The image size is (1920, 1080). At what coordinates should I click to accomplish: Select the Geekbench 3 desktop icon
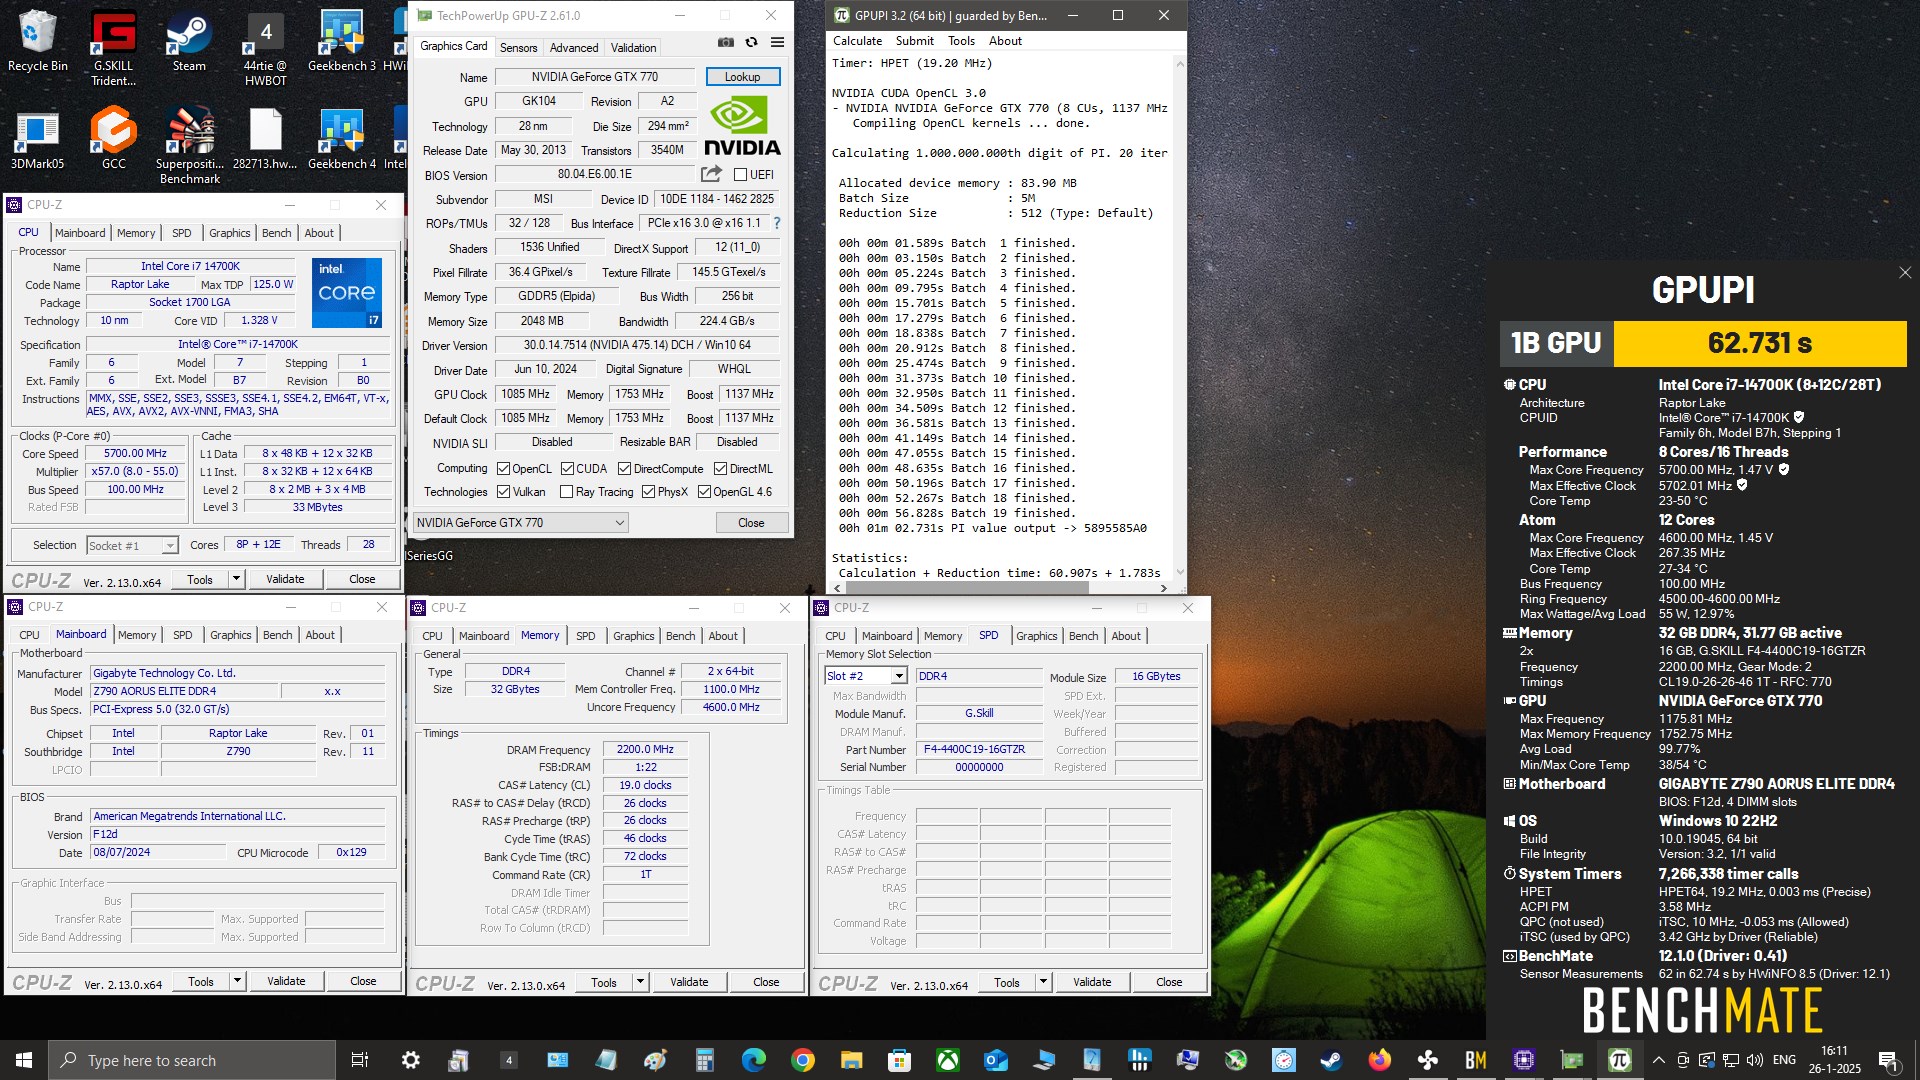(x=342, y=41)
